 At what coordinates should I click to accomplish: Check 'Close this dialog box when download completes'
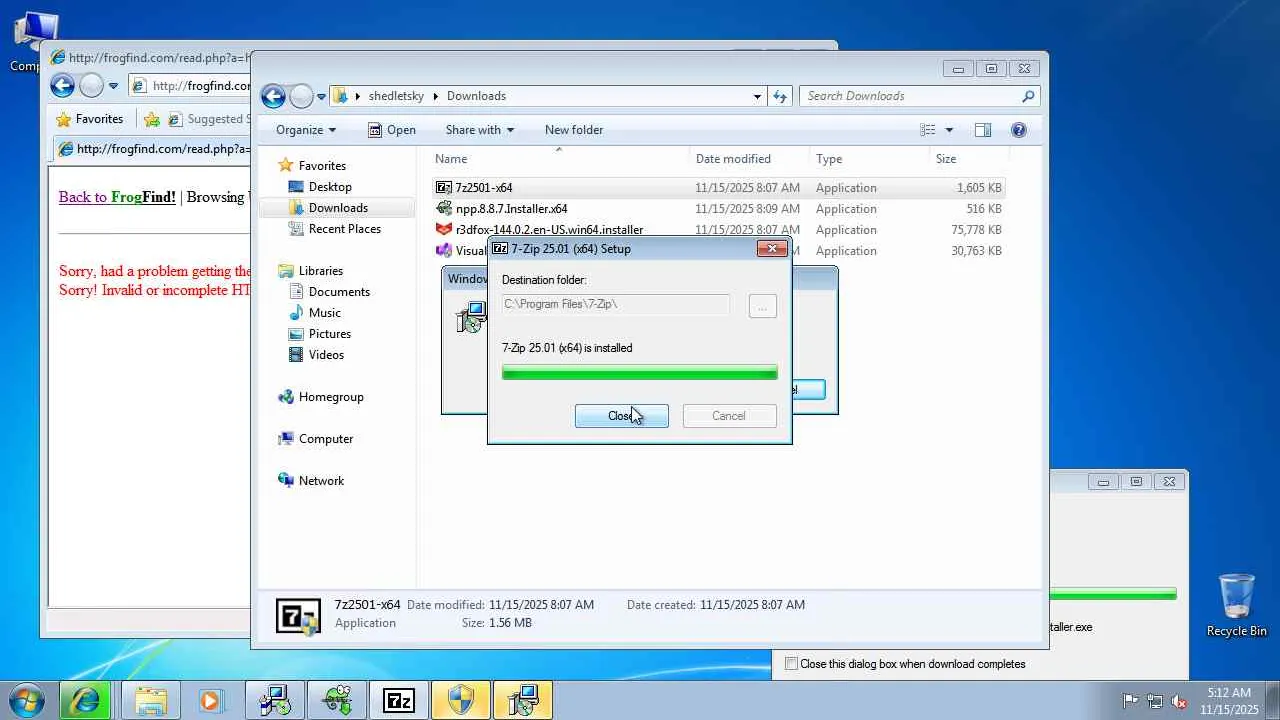coord(791,664)
